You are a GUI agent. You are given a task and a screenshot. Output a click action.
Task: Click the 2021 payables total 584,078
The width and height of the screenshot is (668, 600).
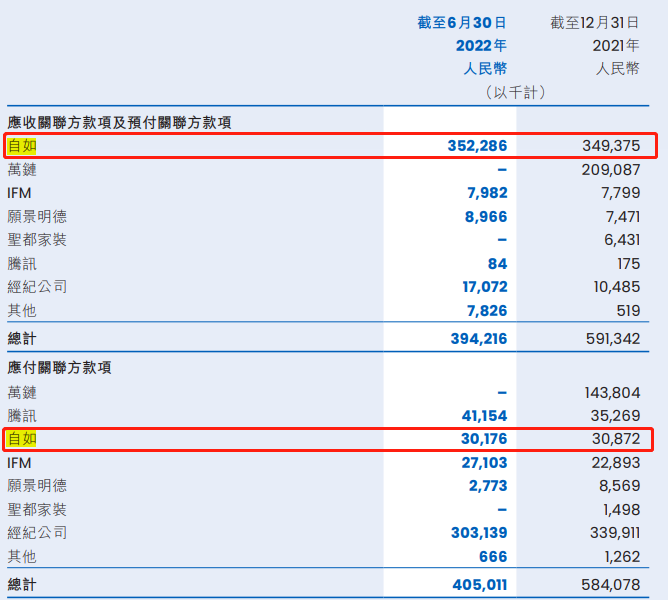610,582
